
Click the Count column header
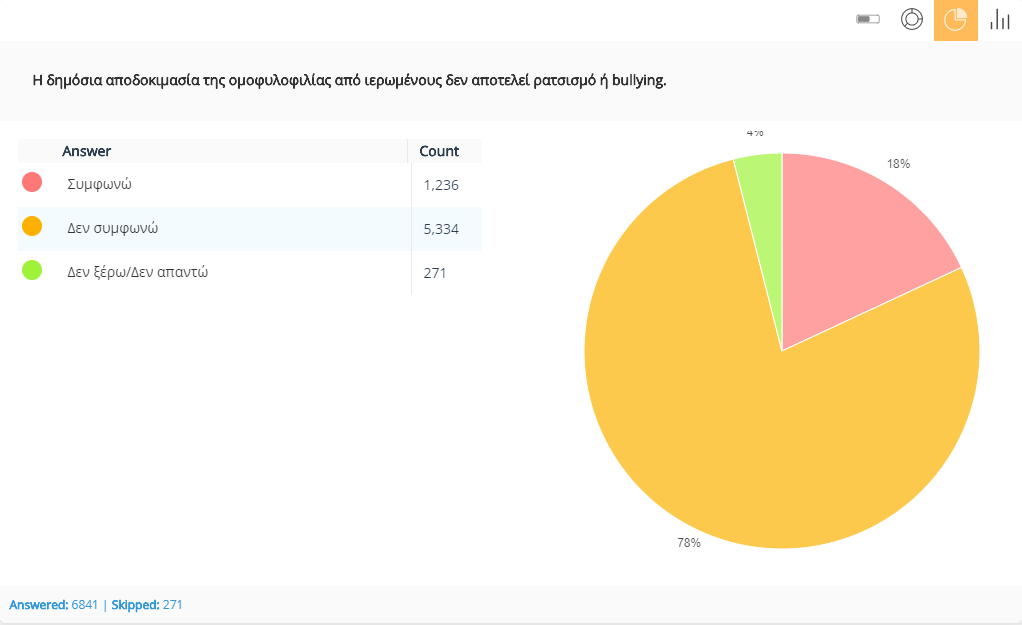[439, 151]
